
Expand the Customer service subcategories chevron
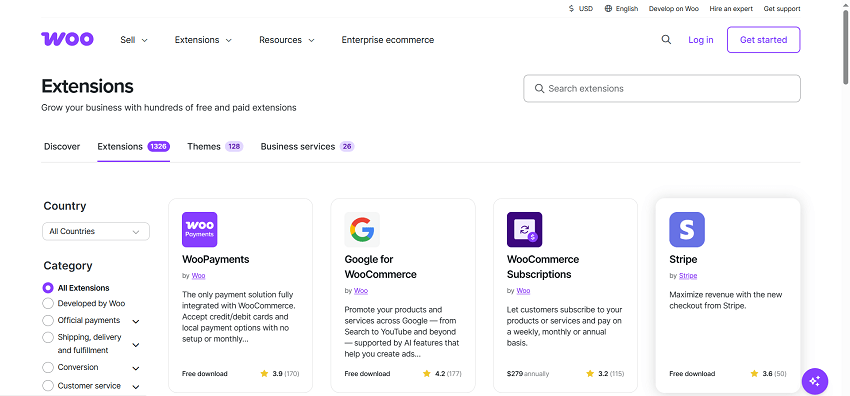click(136, 387)
